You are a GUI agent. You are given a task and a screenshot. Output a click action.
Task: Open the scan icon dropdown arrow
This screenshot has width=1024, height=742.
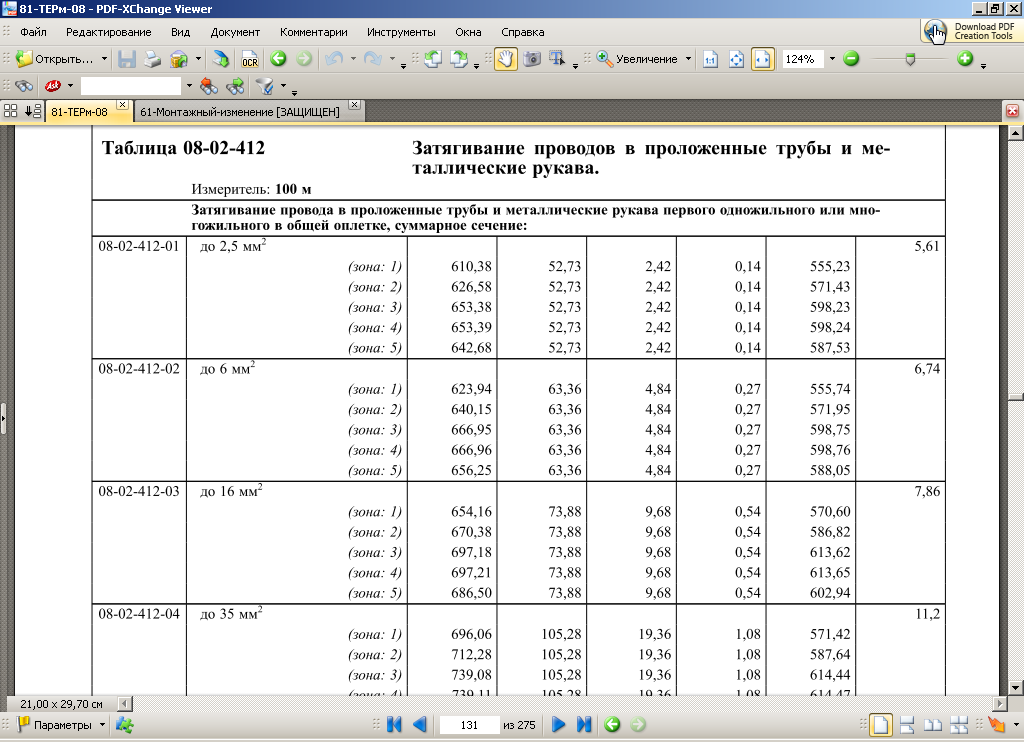(x=198, y=59)
